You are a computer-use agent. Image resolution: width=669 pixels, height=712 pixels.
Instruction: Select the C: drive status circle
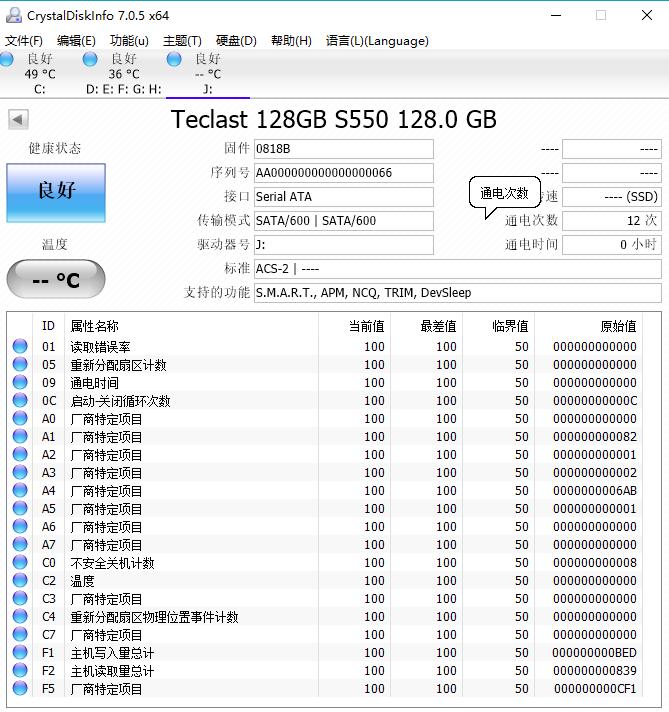pos(7,59)
